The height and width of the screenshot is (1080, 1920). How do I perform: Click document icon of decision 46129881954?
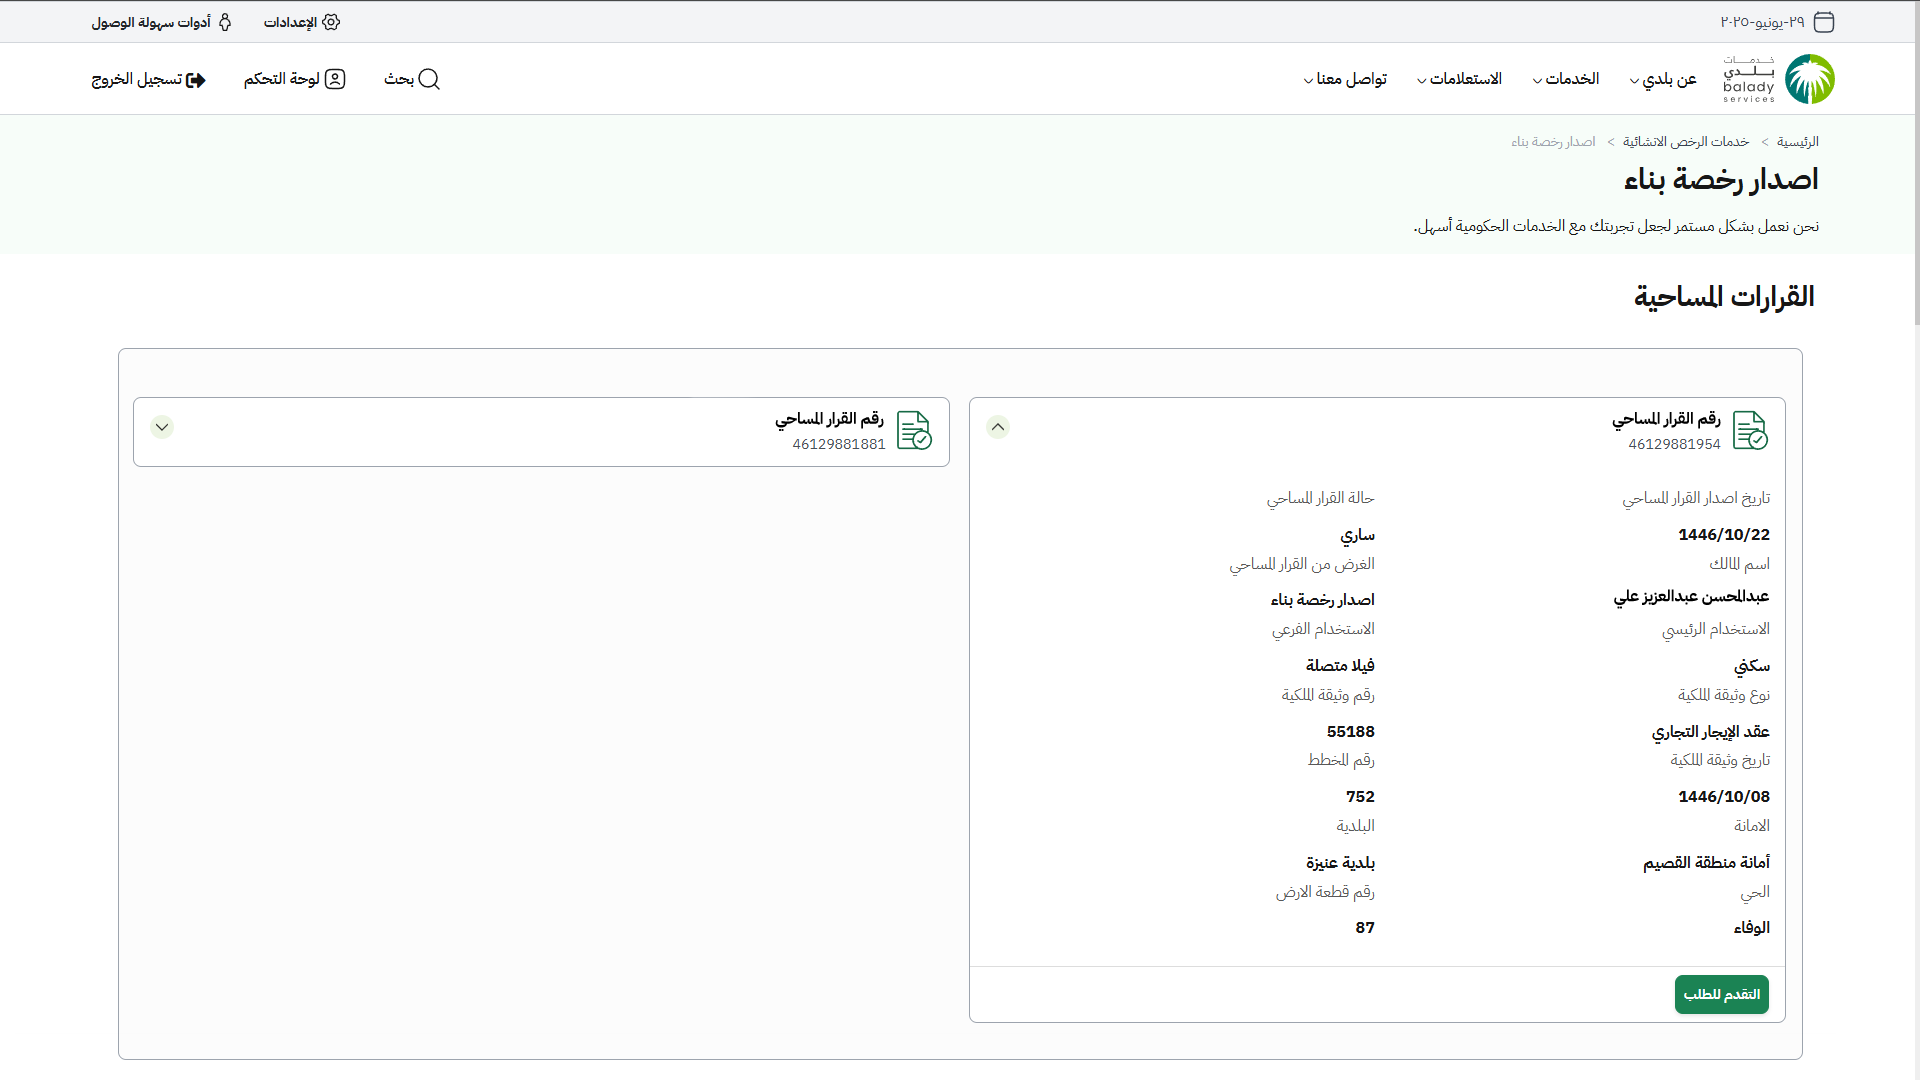pos(1750,430)
